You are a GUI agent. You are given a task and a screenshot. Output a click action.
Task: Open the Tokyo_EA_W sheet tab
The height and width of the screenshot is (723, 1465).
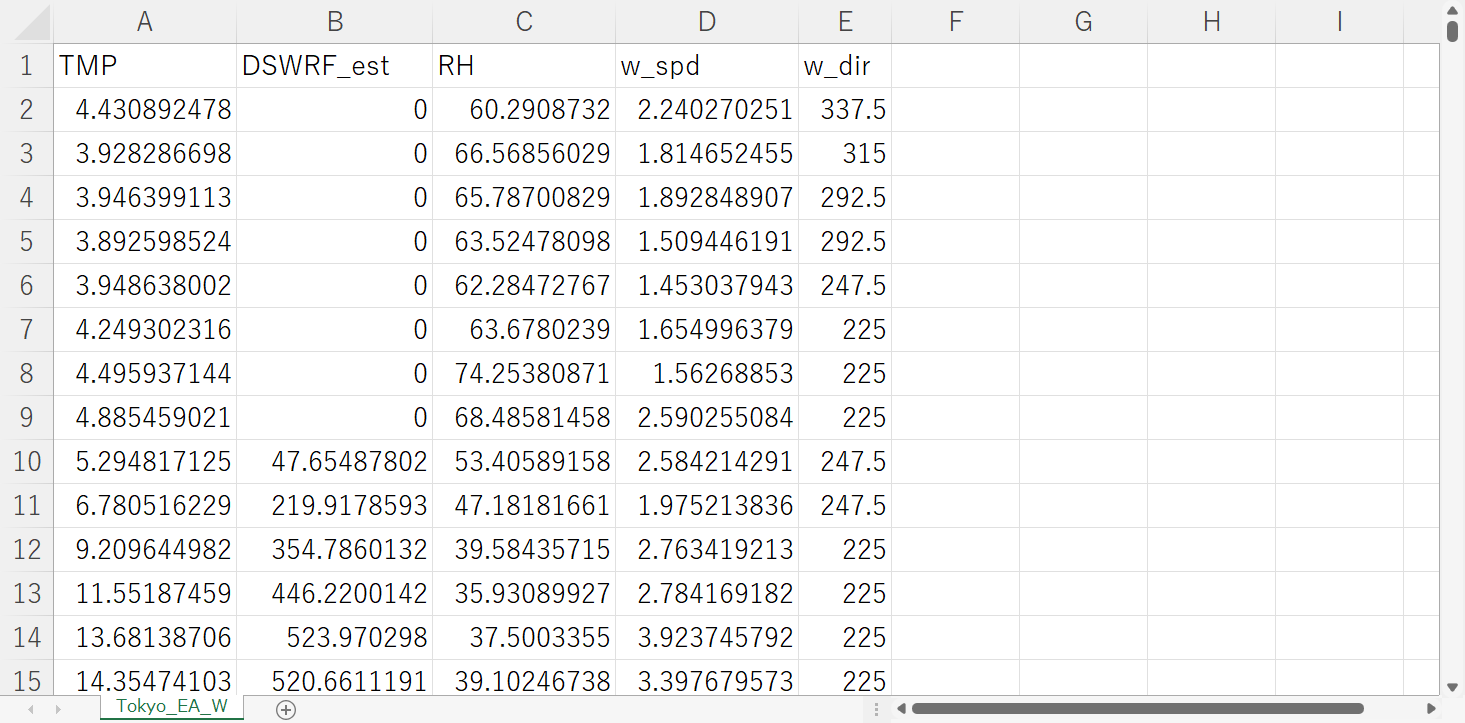click(172, 707)
